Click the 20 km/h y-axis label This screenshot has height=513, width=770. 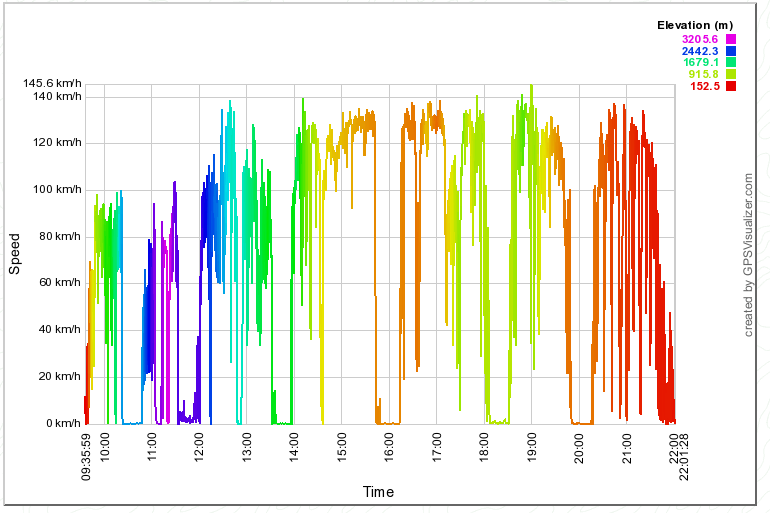(57, 376)
